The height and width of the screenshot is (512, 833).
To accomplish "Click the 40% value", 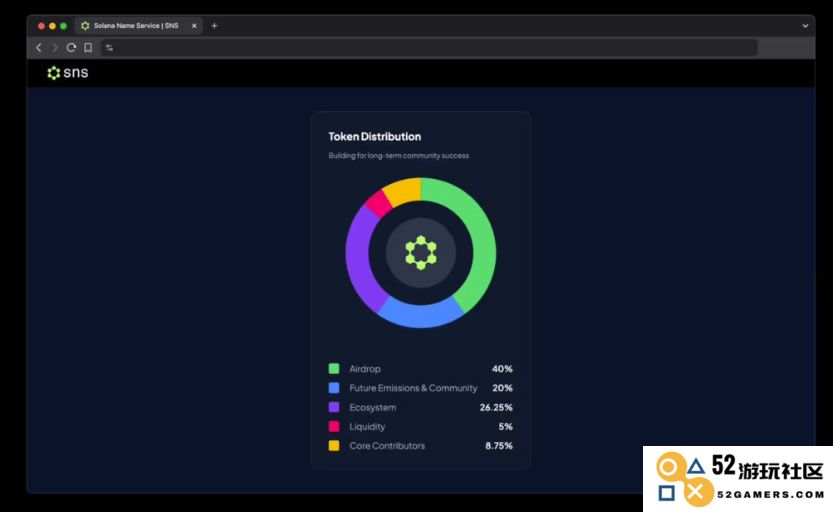I will (x=502, y=369).
